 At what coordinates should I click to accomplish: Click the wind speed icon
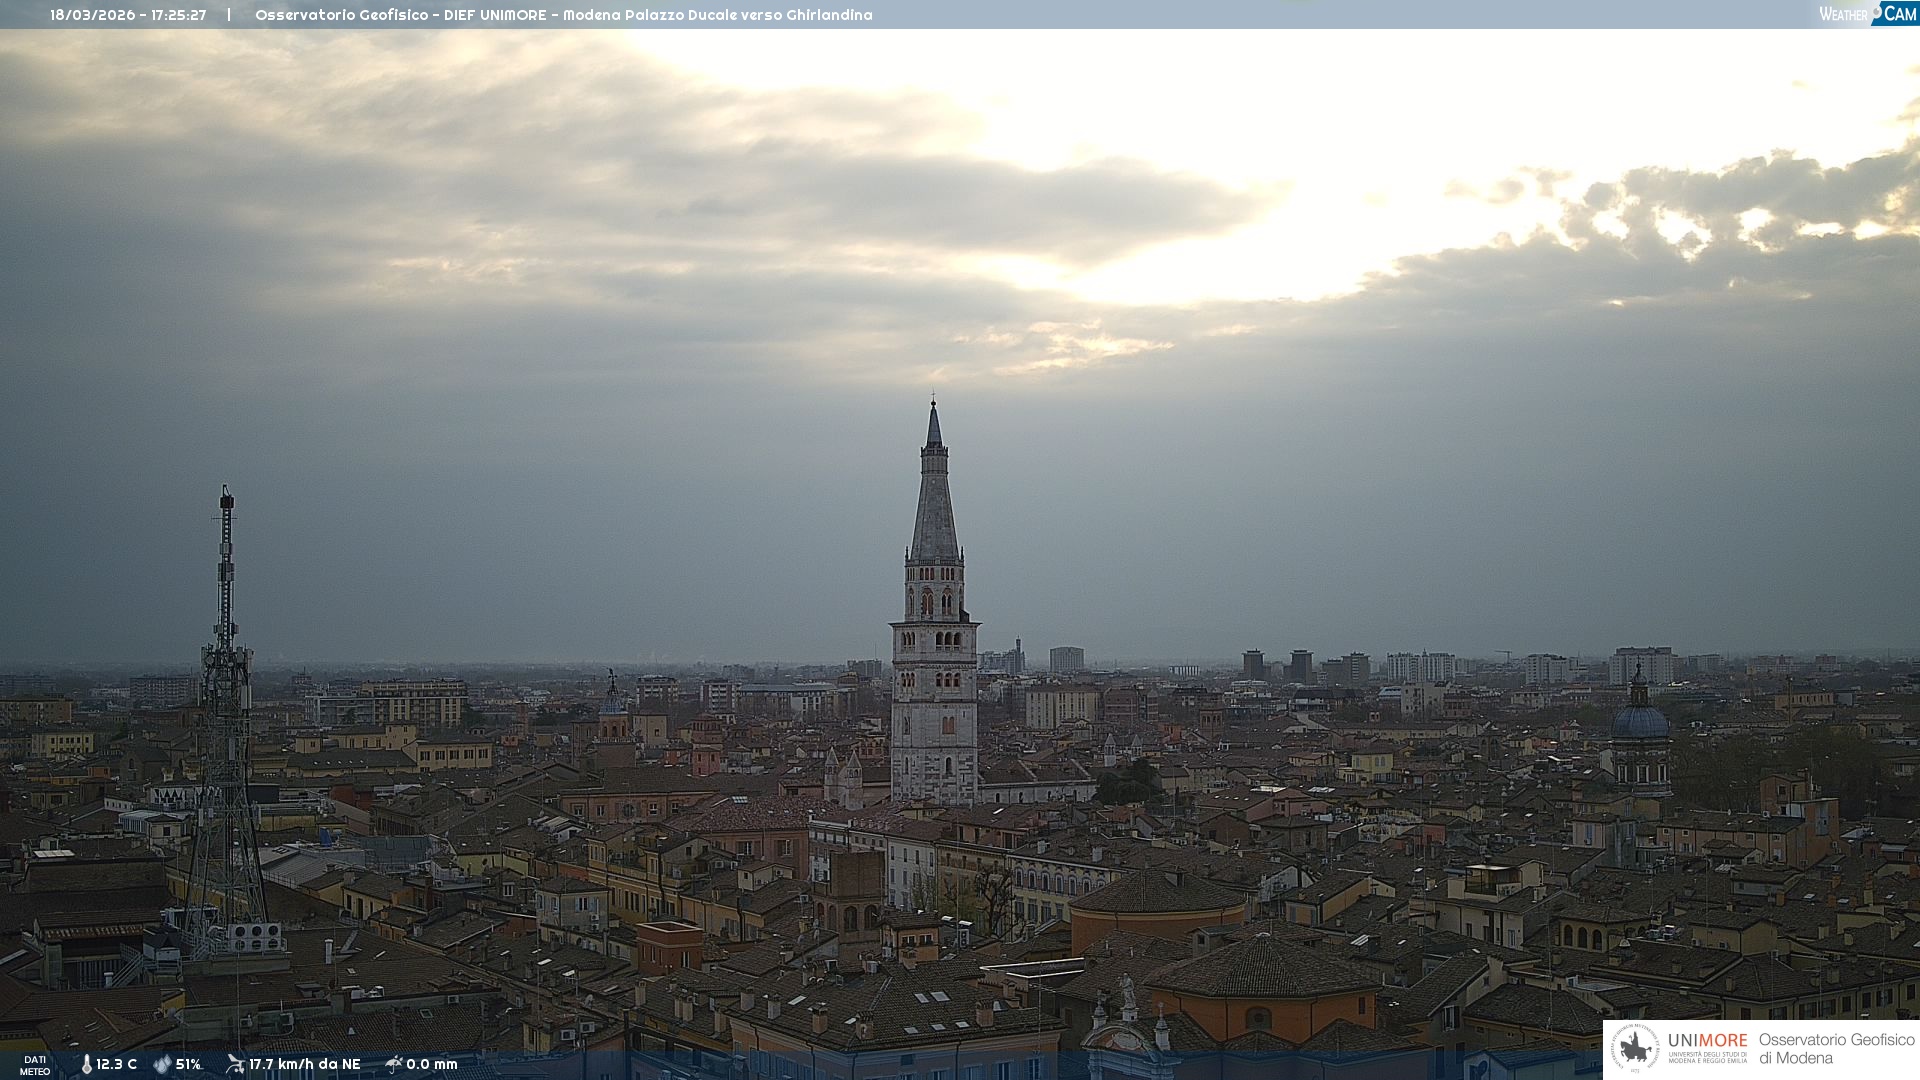pyautogui.click(x=235, y=1064)
